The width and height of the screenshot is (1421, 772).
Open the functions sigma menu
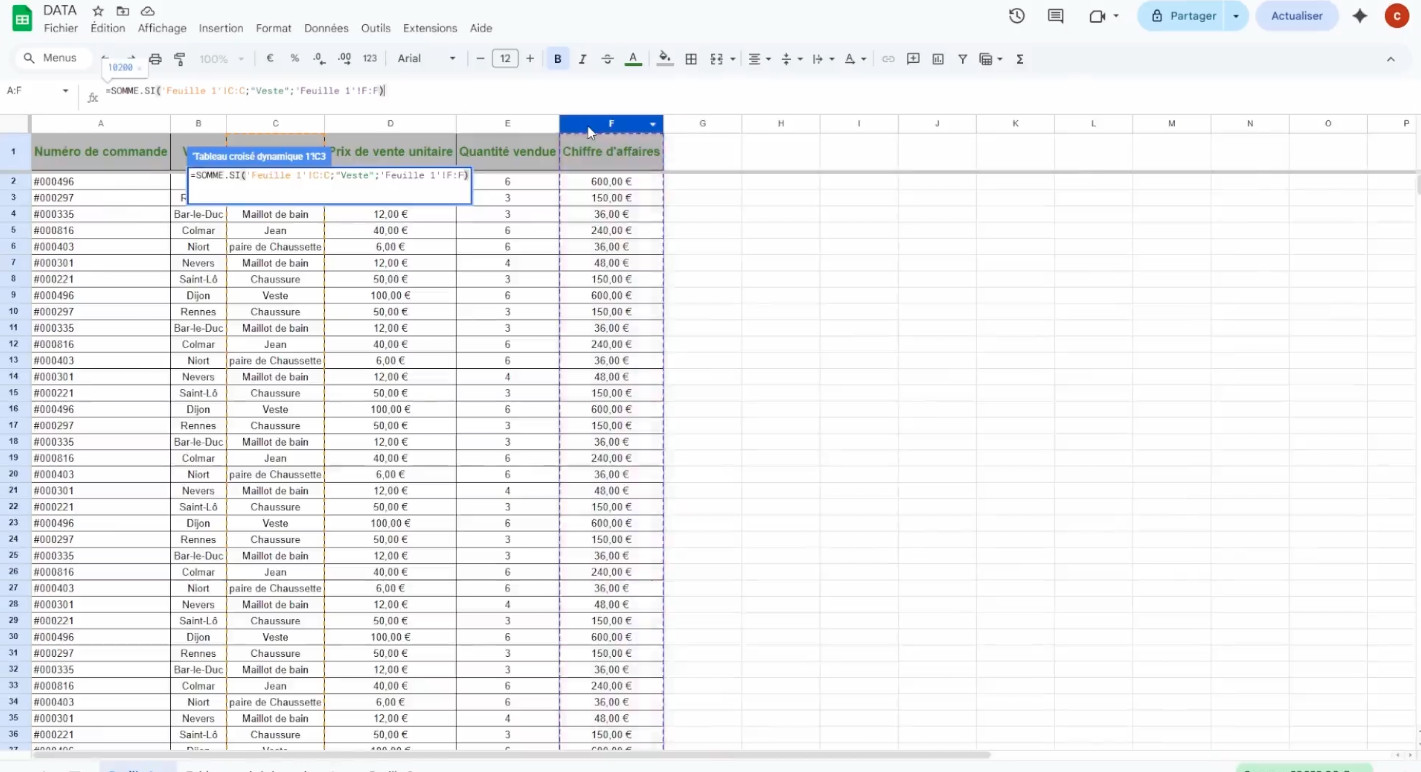[x=1020, y=59]
